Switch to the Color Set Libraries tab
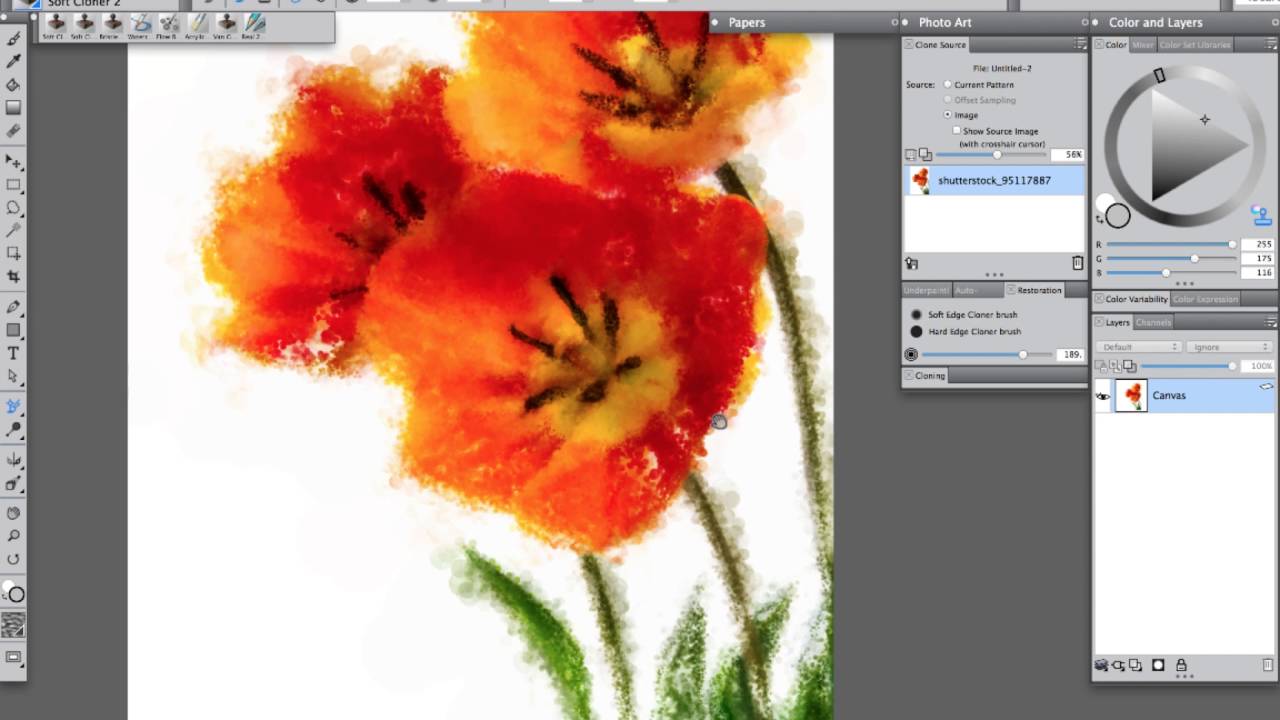The height and width of the screenshot is (720, 1280). click(1194, 45)
